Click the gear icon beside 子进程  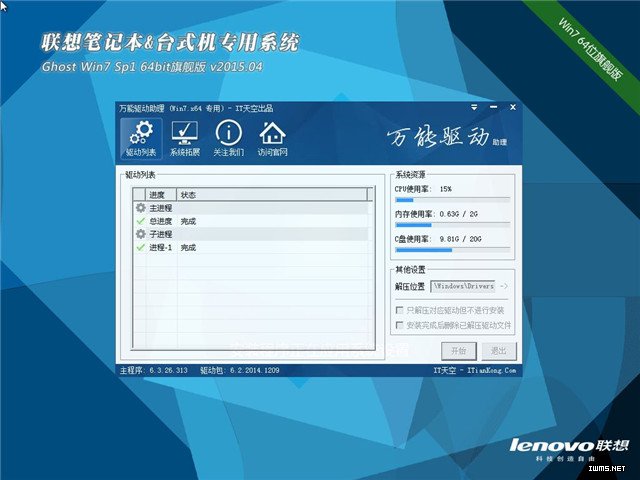point(141,234)
